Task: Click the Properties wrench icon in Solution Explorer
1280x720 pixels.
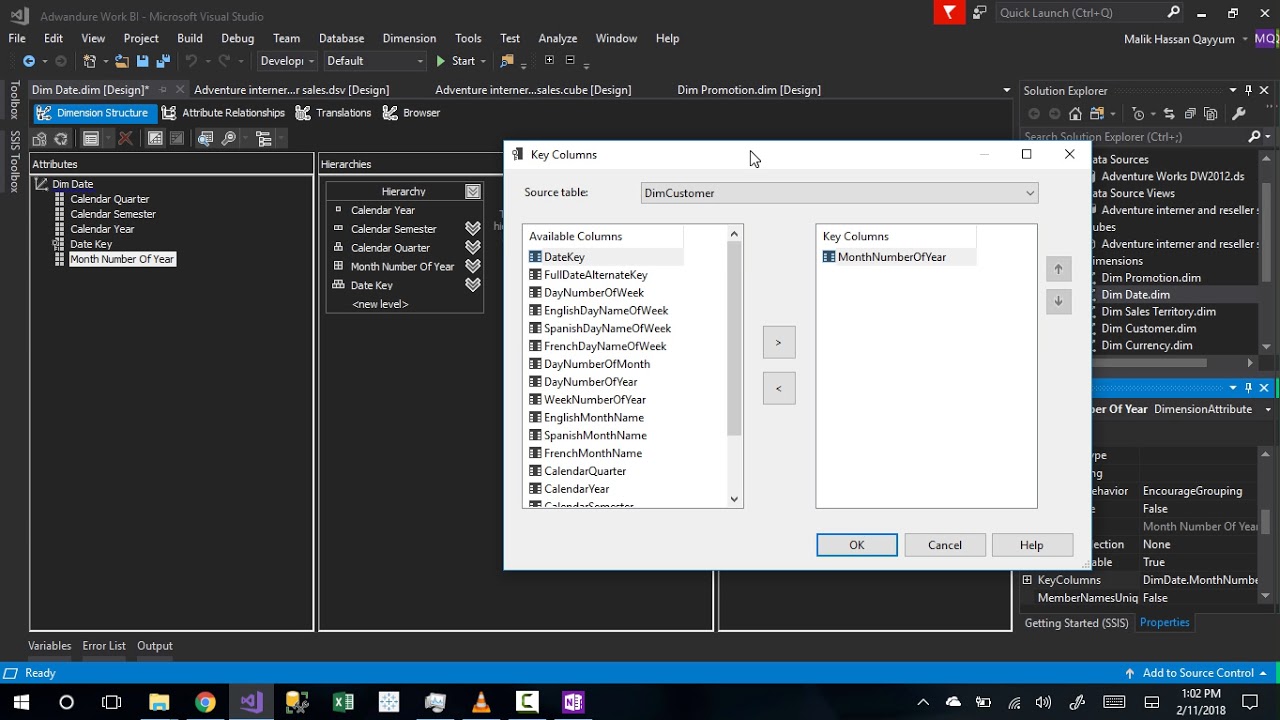Action: point(1239,114)
